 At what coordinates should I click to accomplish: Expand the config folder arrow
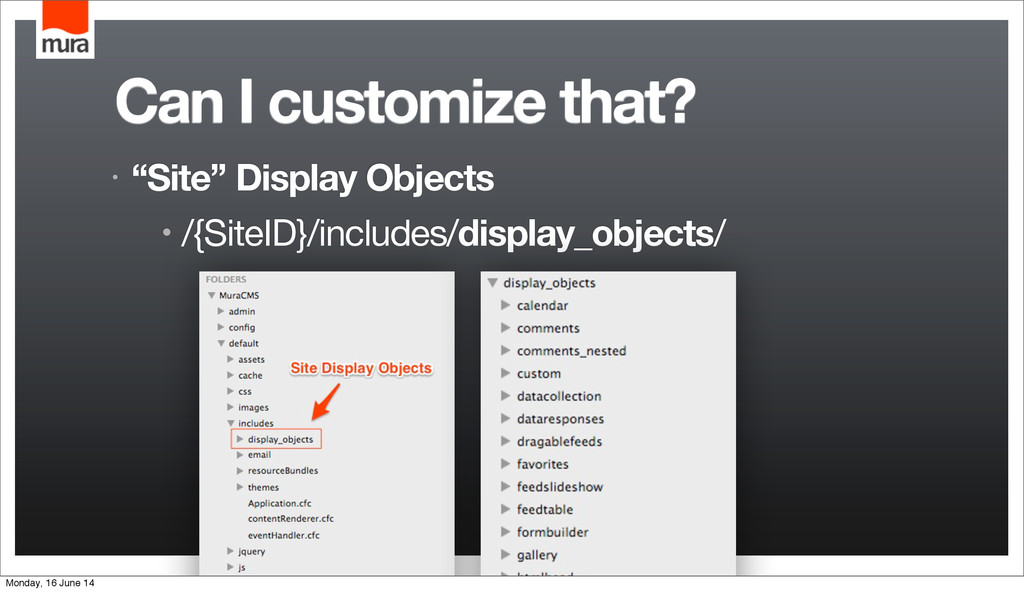coord(221,327)
